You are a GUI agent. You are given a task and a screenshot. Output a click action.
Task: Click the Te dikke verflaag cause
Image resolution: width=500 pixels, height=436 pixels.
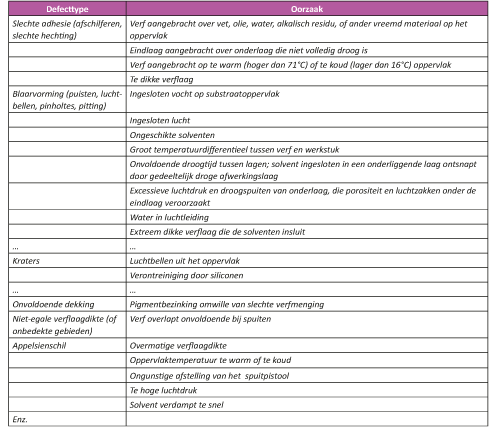(x=307, y=79)
